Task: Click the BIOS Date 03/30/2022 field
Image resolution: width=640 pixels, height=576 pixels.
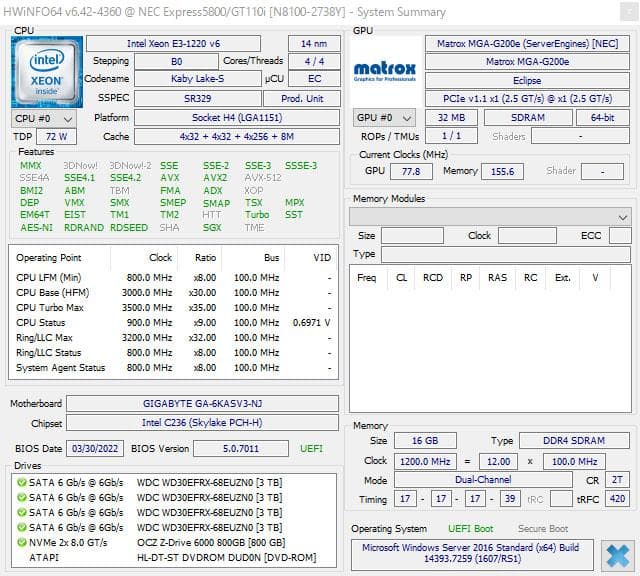Action: tap(95, 449)
